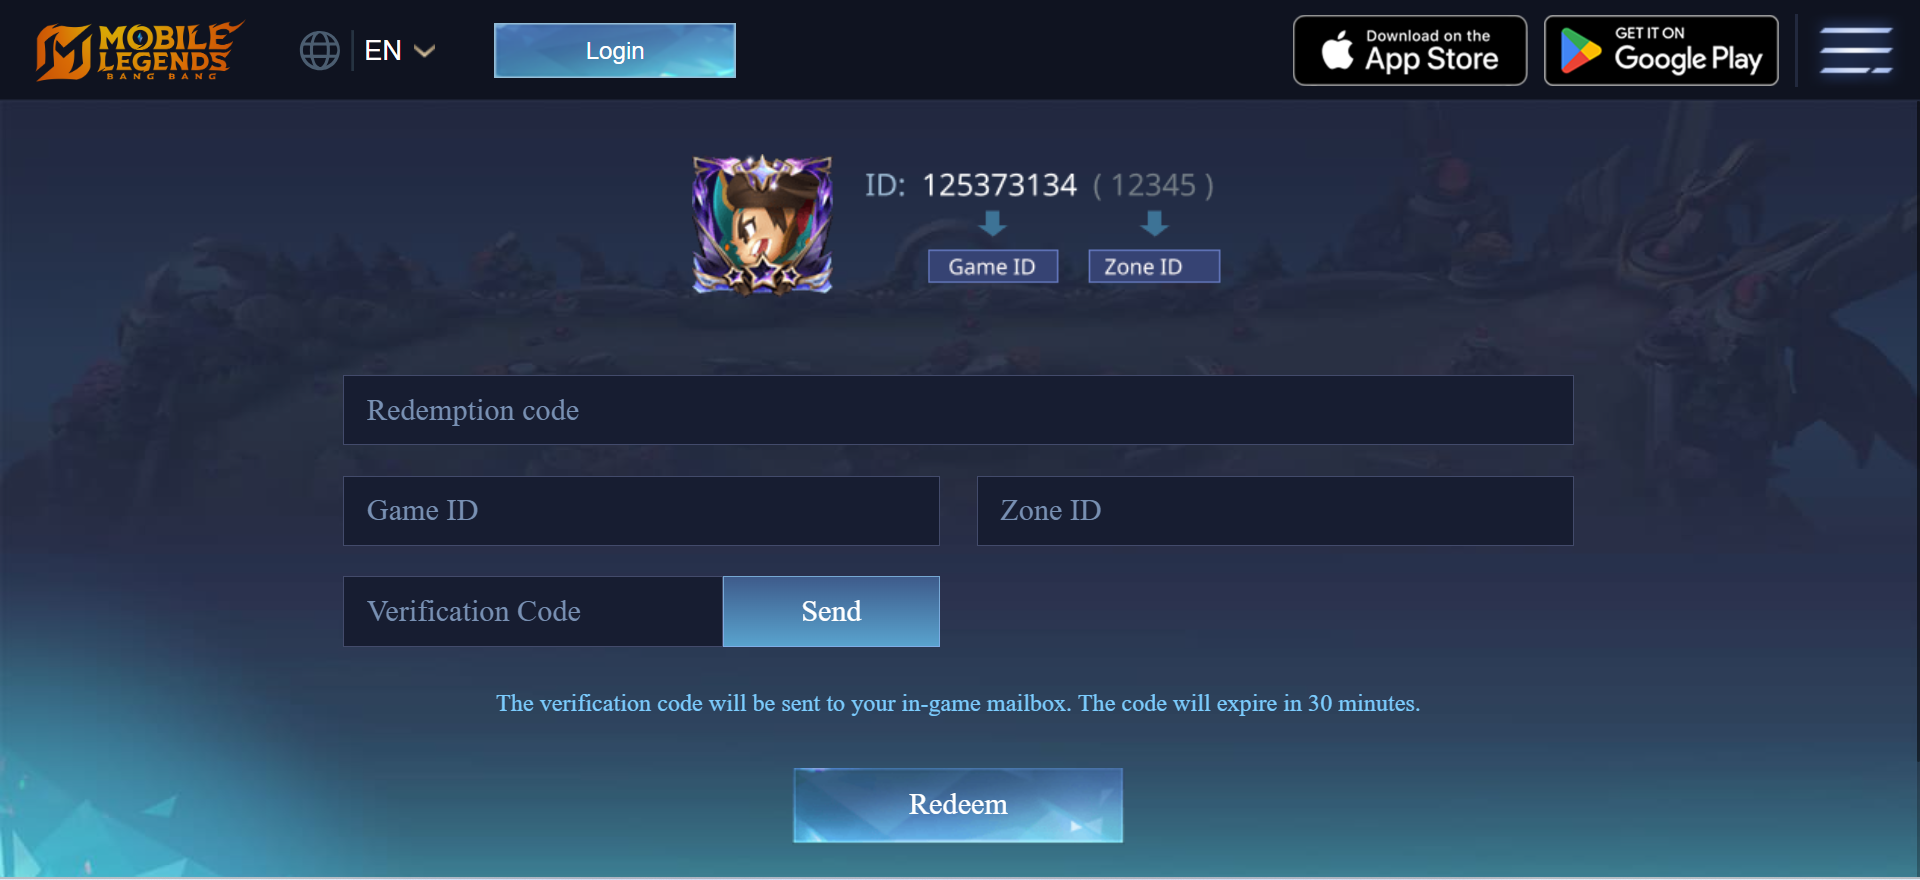
Task: Open the Get it on Google Play badge
Action: [1661, 51]
